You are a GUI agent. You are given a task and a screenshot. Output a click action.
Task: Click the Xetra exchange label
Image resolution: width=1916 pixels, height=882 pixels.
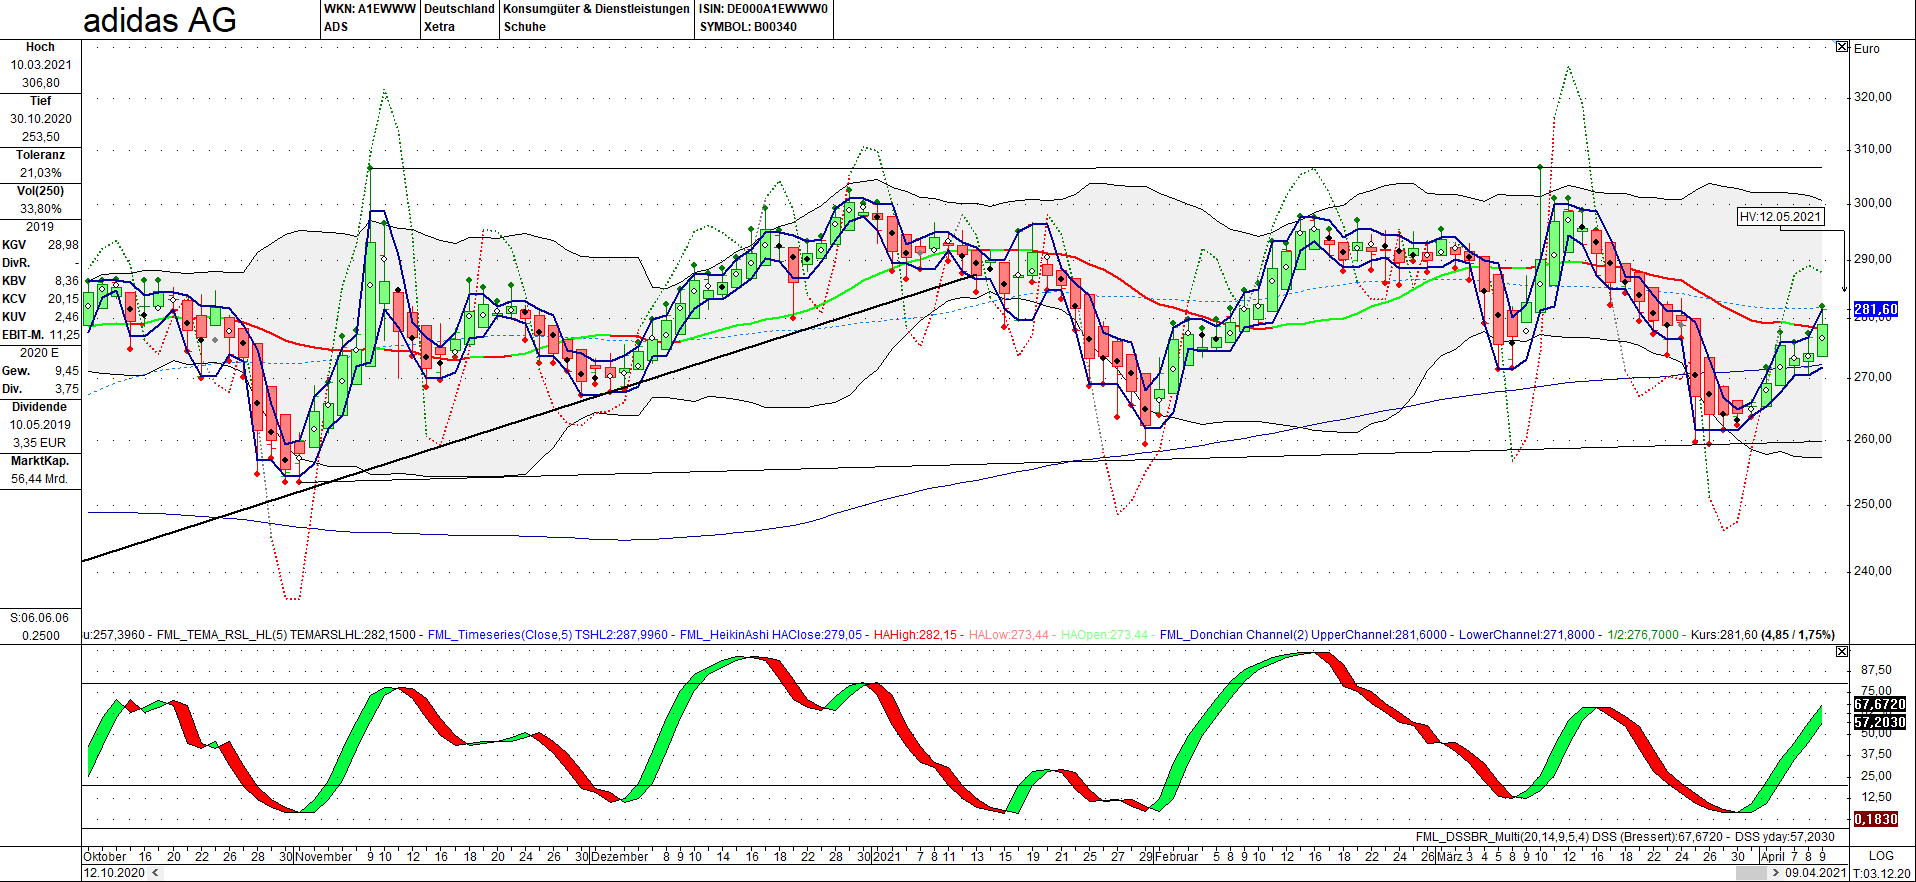pos(439,27)
